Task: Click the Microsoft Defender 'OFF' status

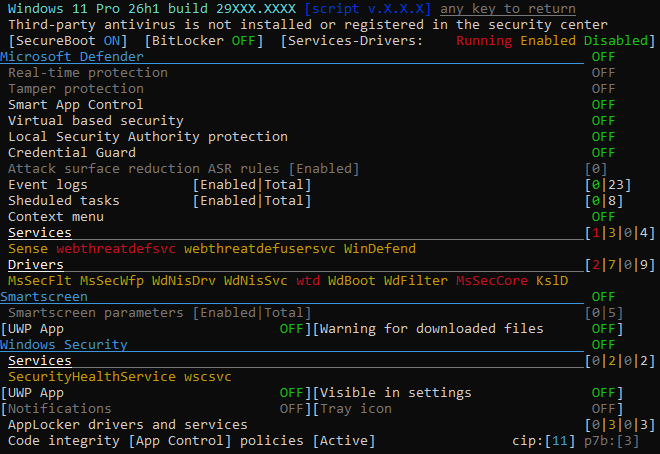Action: 604,56
